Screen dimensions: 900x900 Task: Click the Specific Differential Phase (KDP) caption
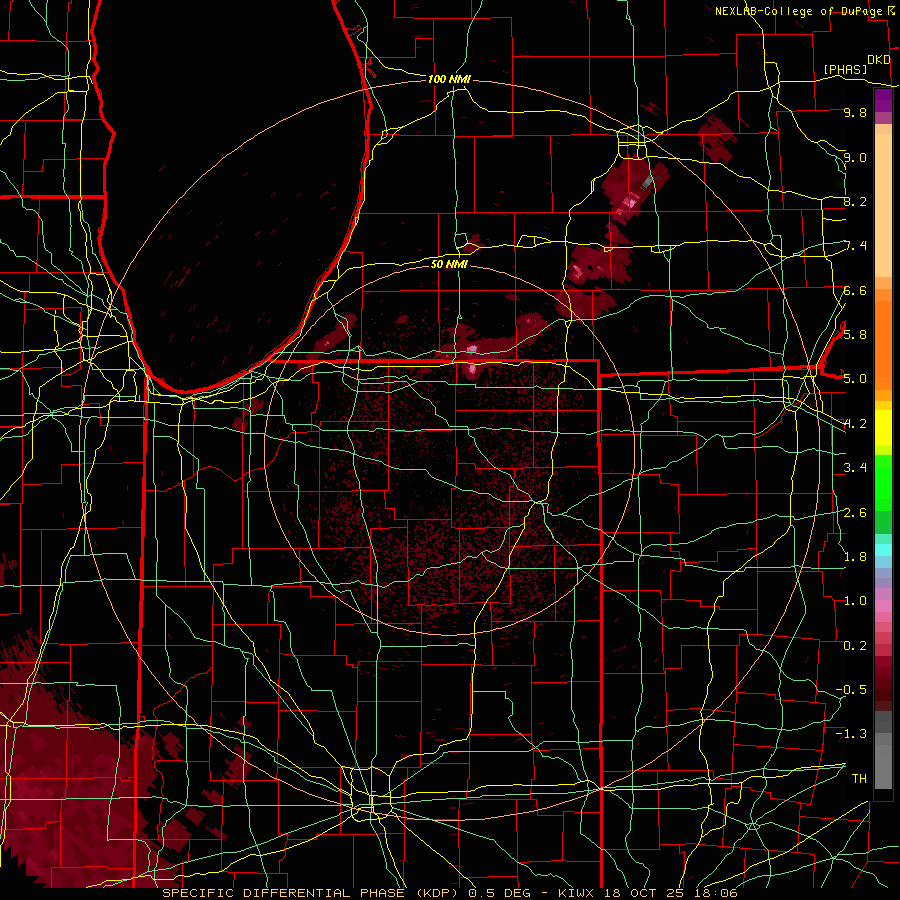449,893
